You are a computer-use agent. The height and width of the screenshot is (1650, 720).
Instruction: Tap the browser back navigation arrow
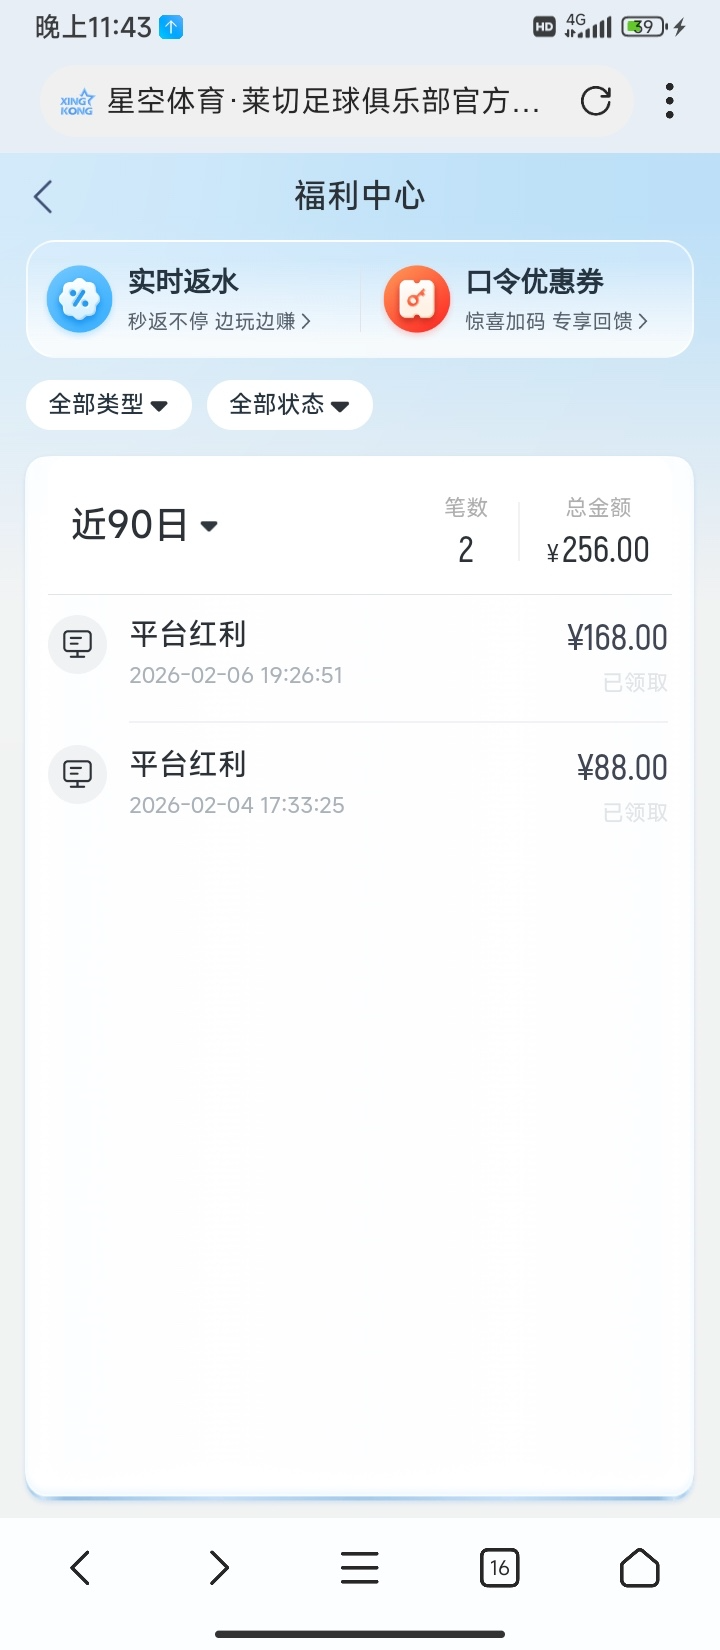[81, 1567]
